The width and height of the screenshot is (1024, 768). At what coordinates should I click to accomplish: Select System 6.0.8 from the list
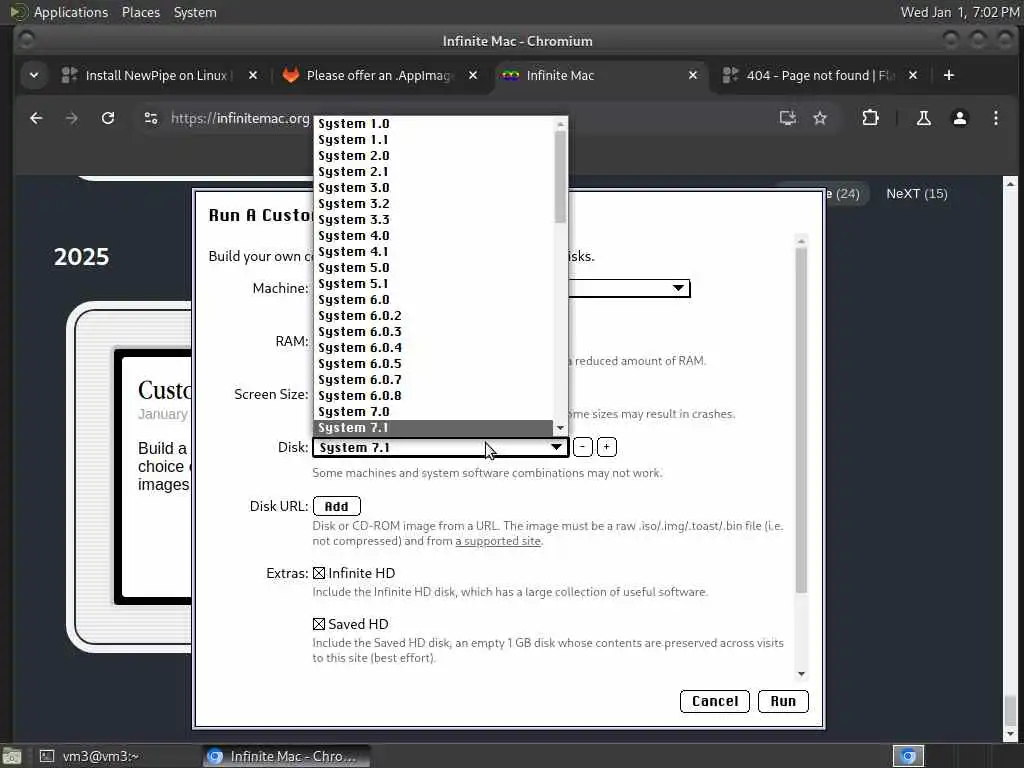tap(434, 396)
